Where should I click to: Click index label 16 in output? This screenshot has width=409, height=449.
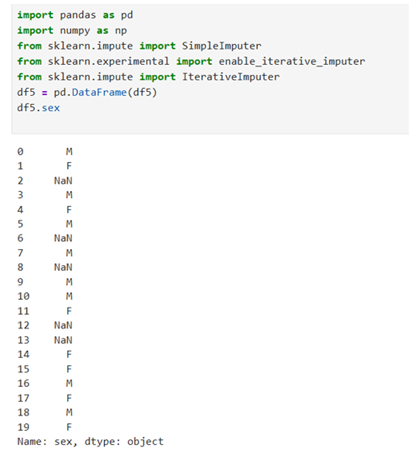[23, 383]
